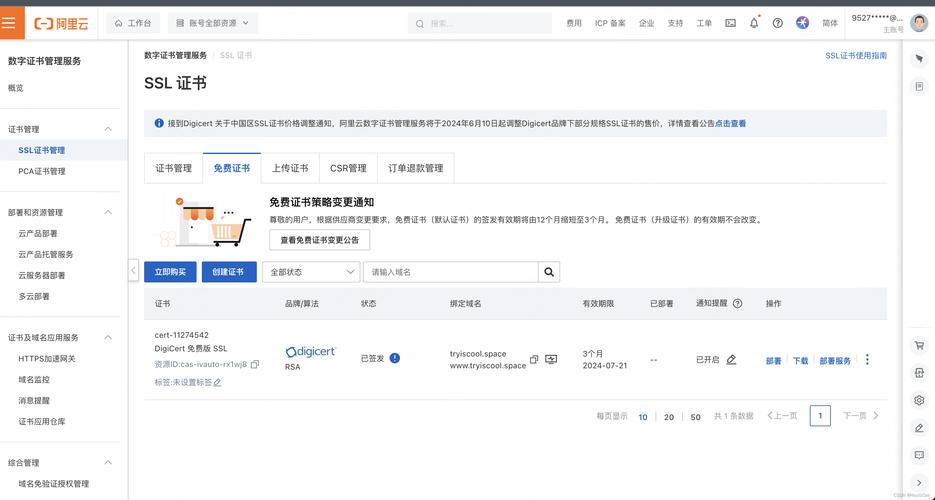This screenshot has height=500, width=935.
Task: Click the 部署服务 action link
Action: pos(835,361)
